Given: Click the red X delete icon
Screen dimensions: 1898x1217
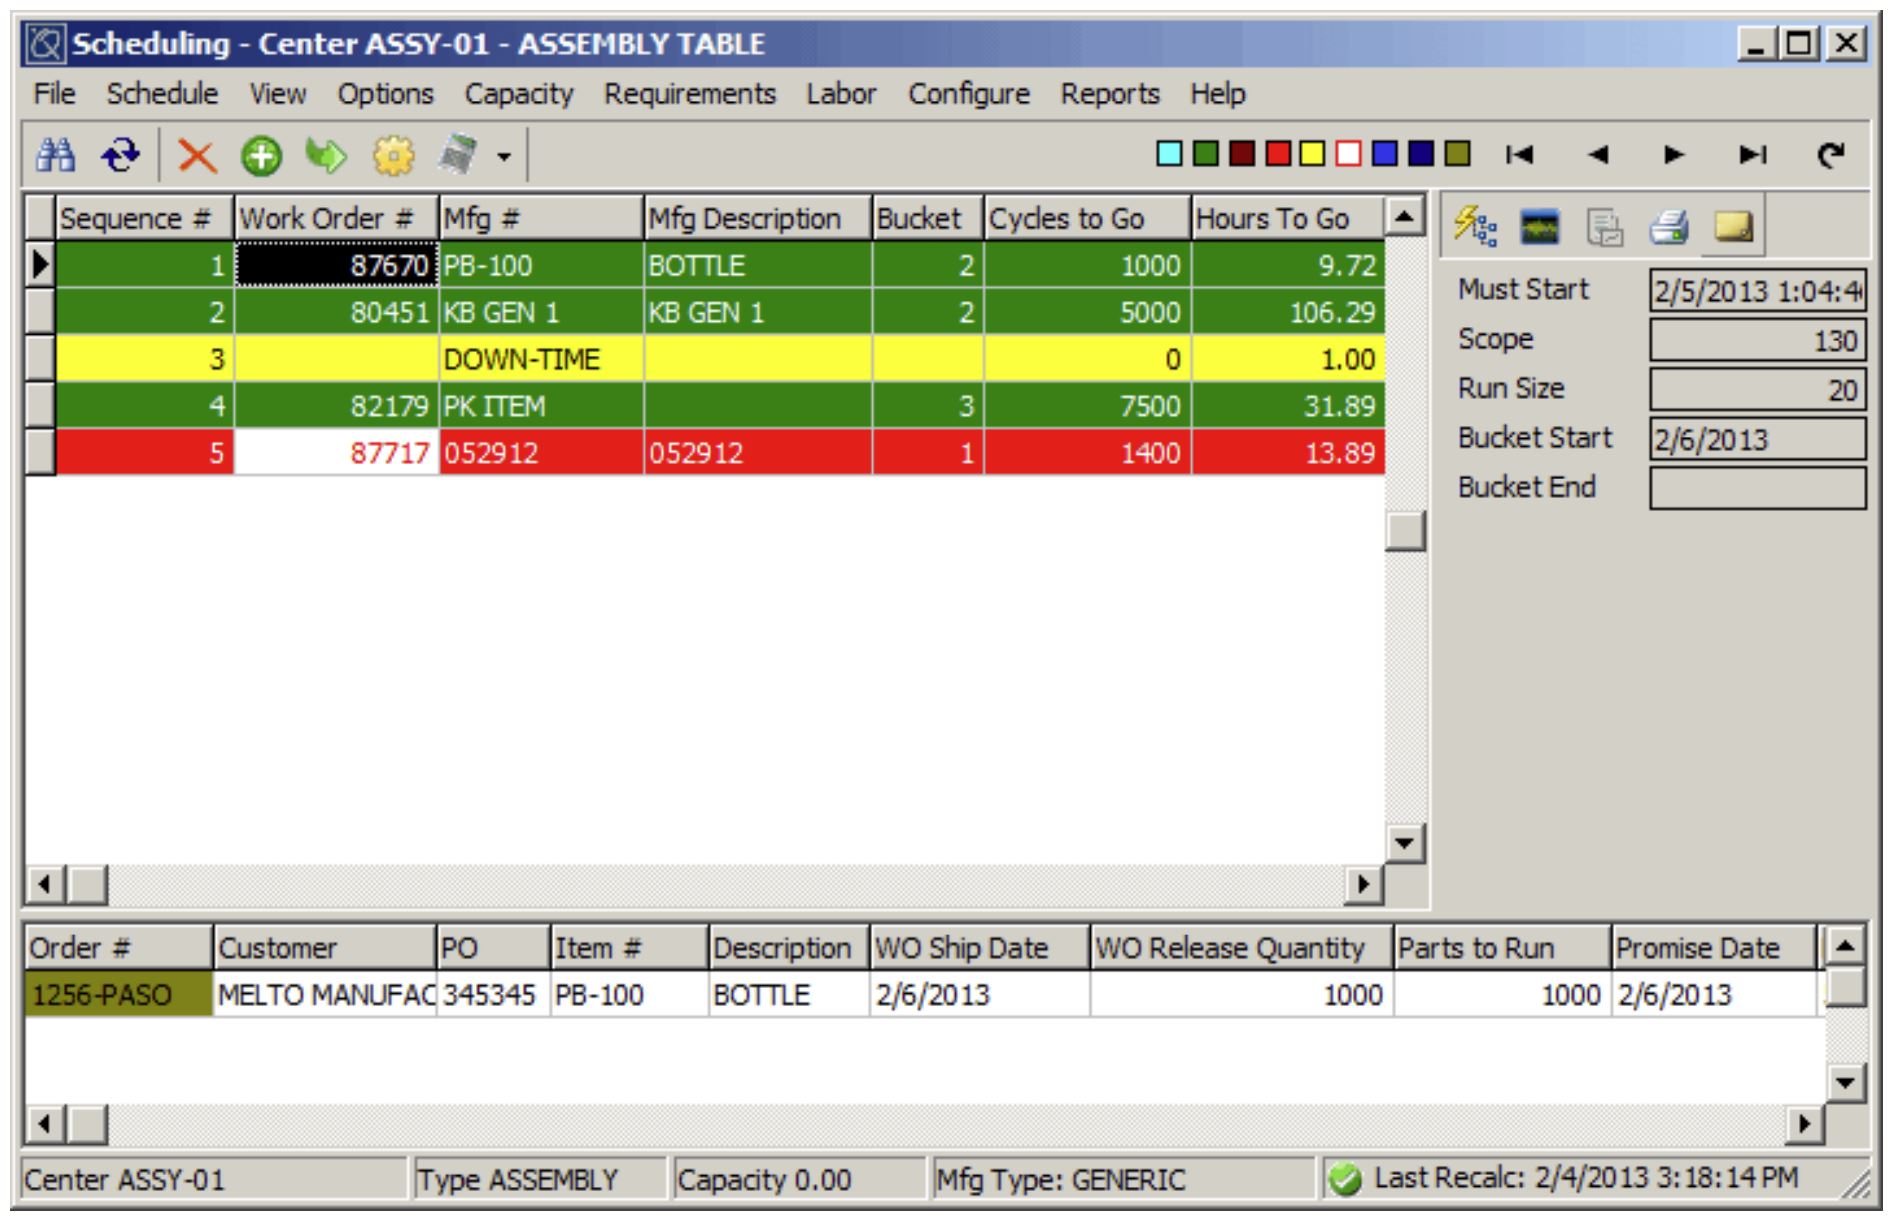Looking at the screenshot, I should 196,156.
